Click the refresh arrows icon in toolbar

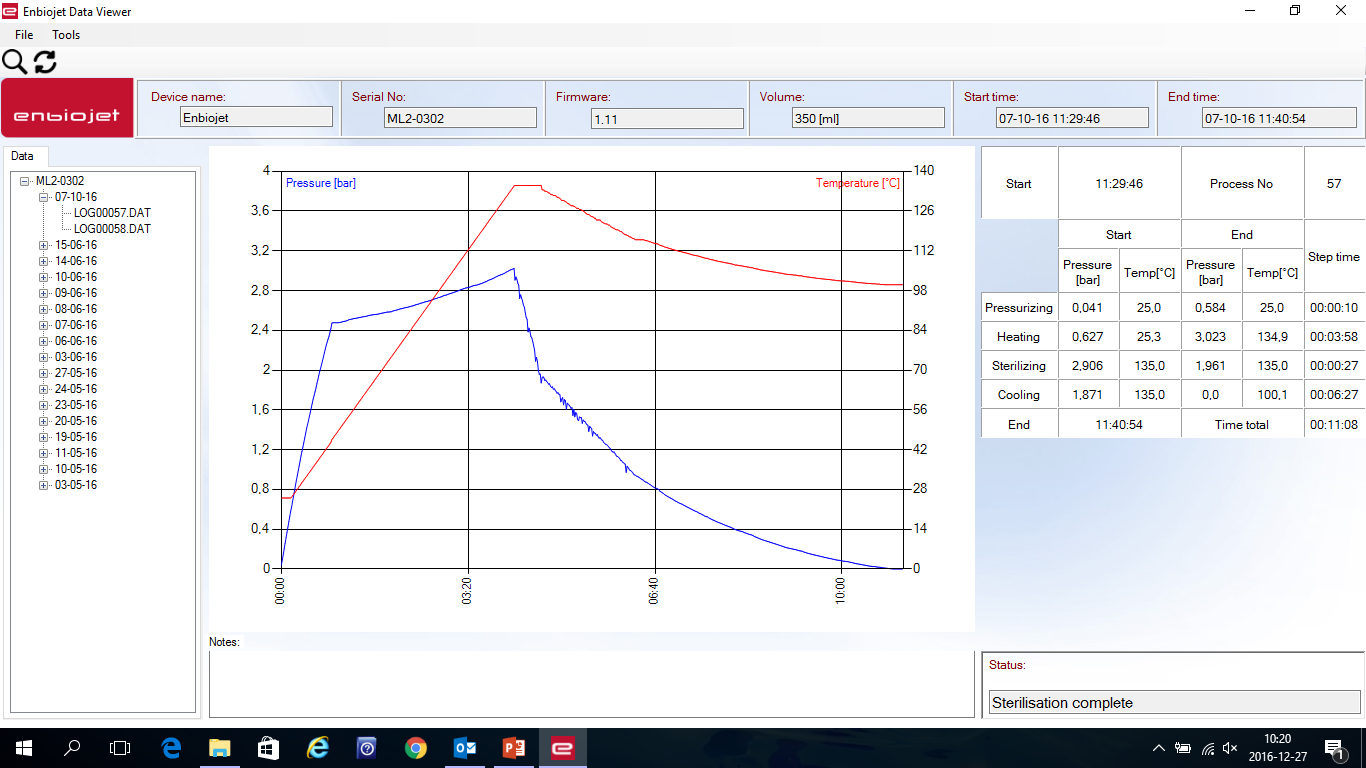(x=45, y=62)
